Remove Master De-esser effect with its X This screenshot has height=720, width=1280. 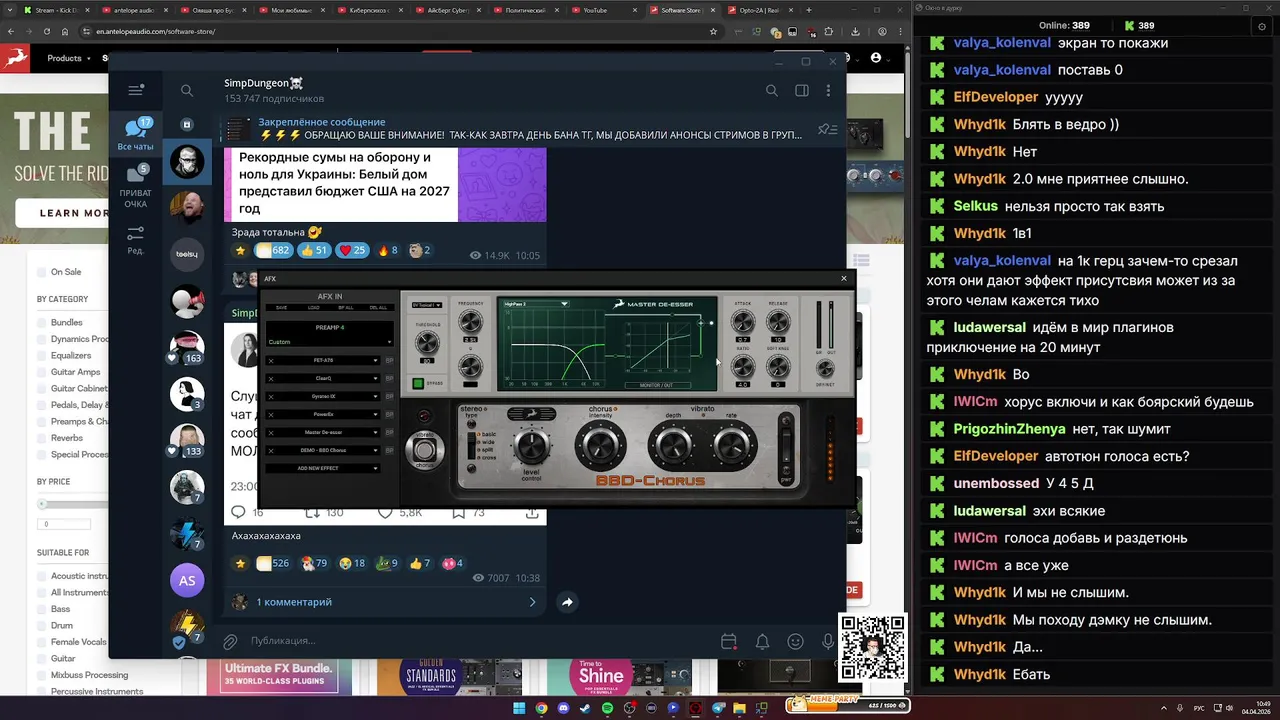click(271, 432)
